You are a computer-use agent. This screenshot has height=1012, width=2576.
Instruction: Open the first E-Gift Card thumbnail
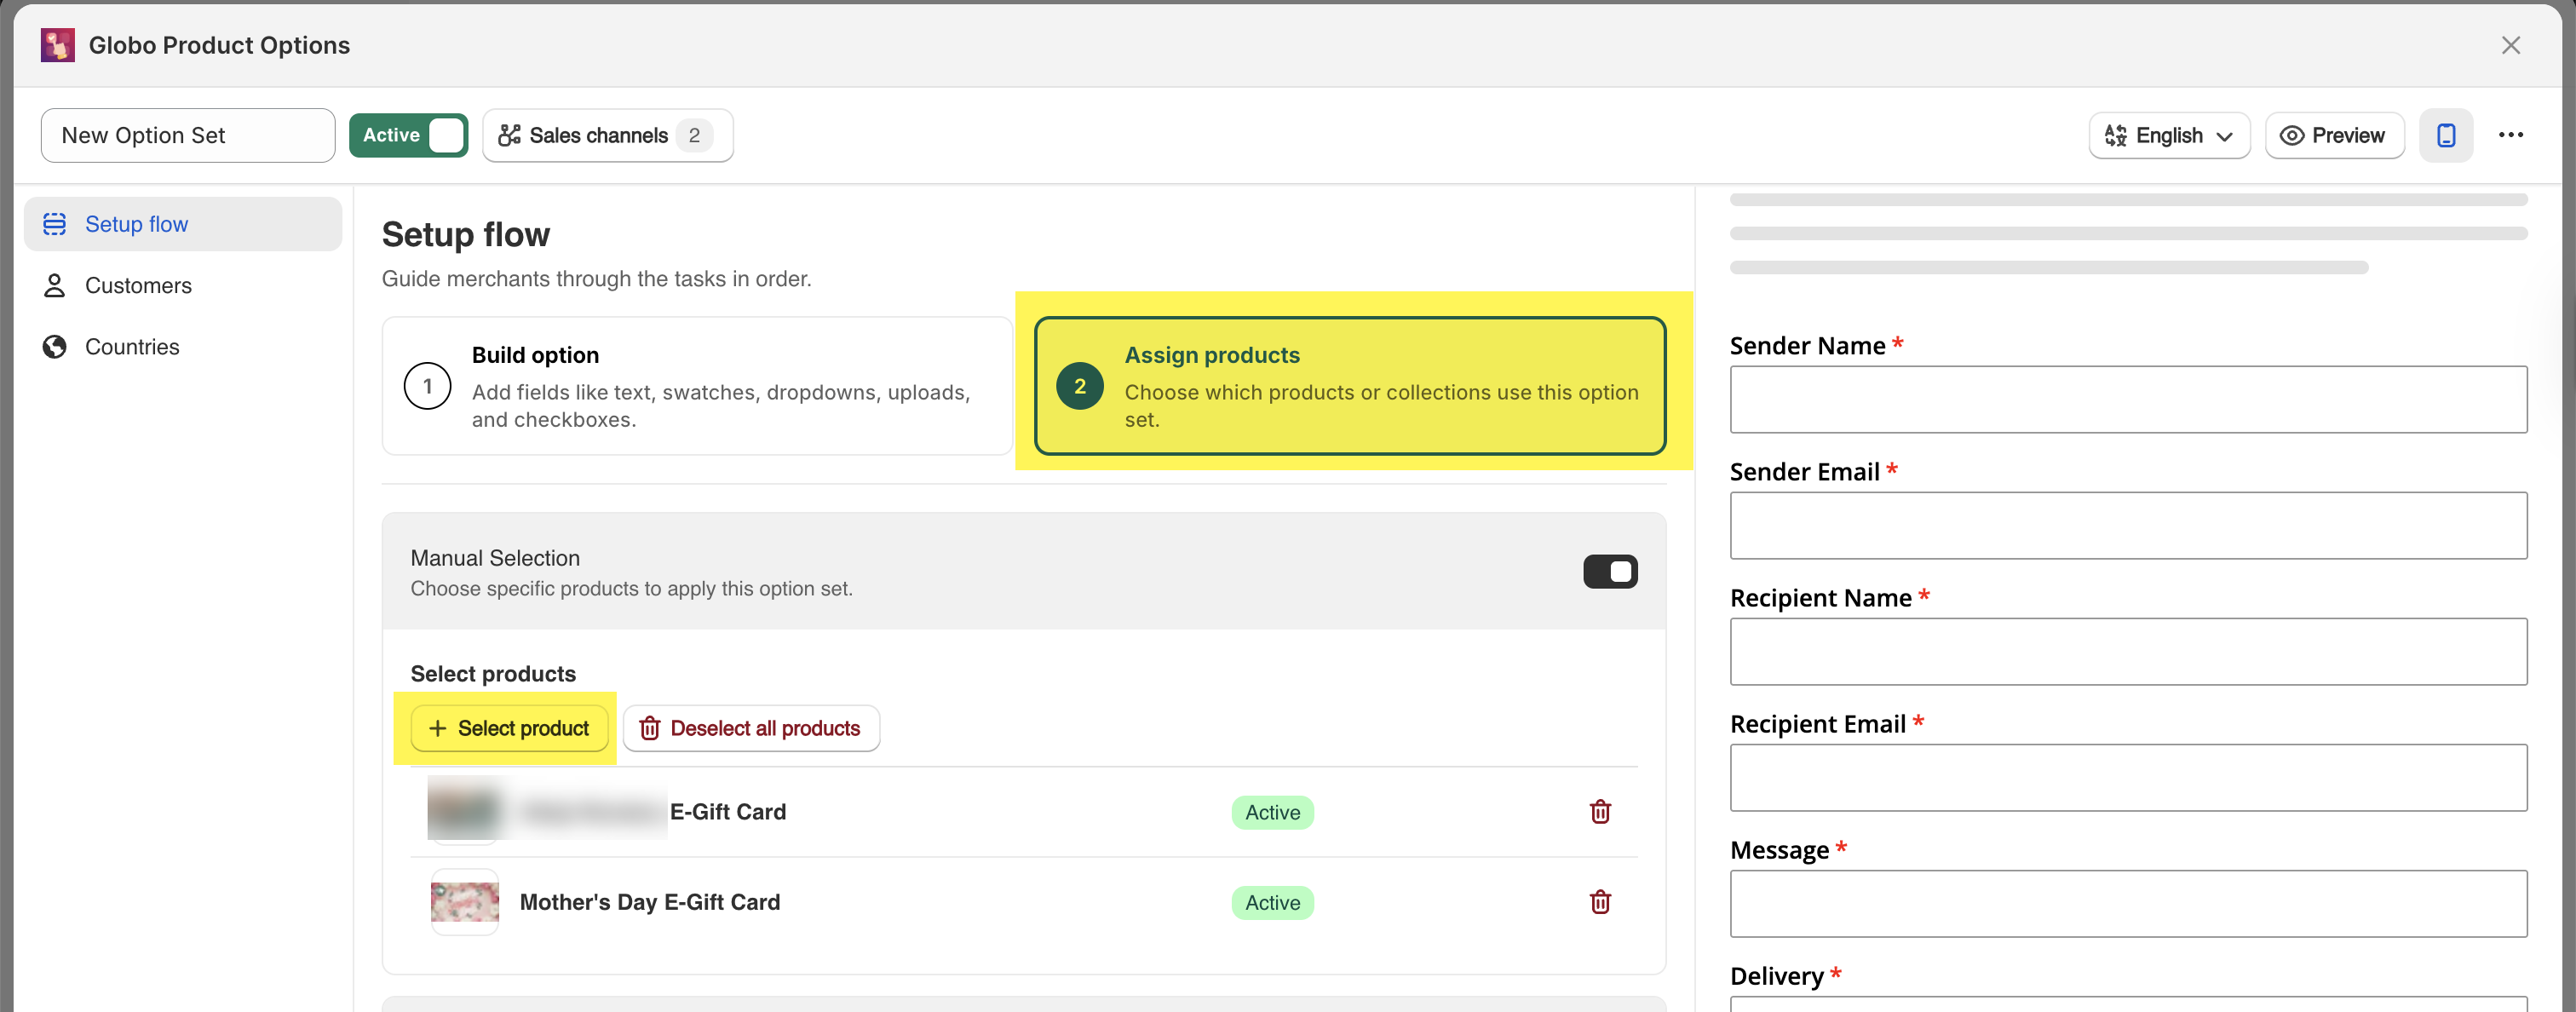464,810
